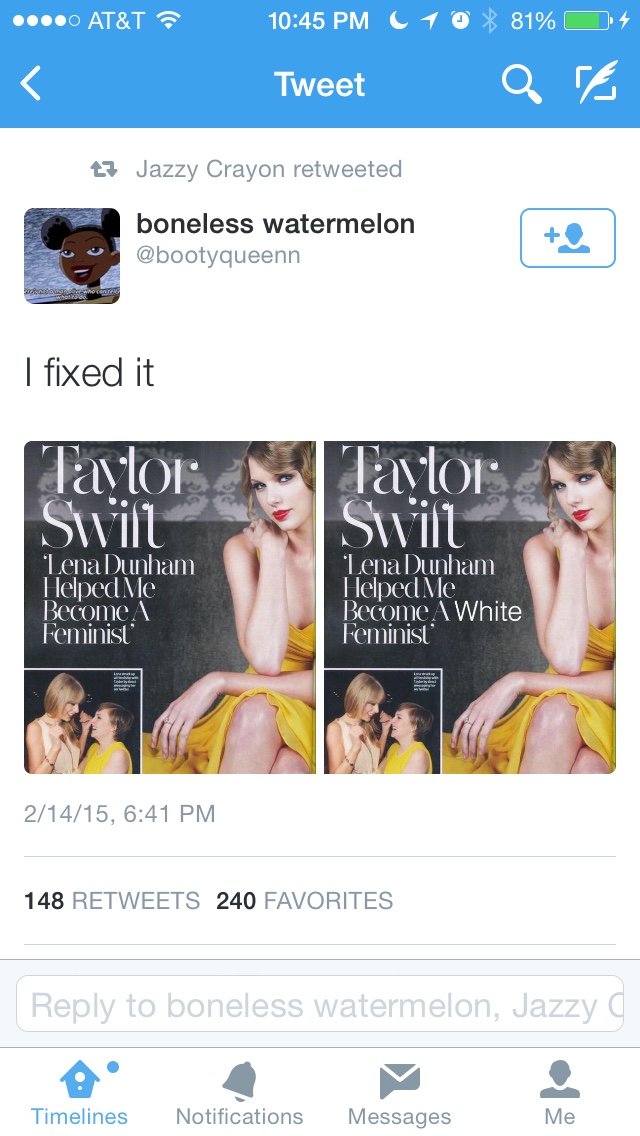640x1136 pixels.
Task: Tap the battery indicator in status bar
Action: click(589, 20)
